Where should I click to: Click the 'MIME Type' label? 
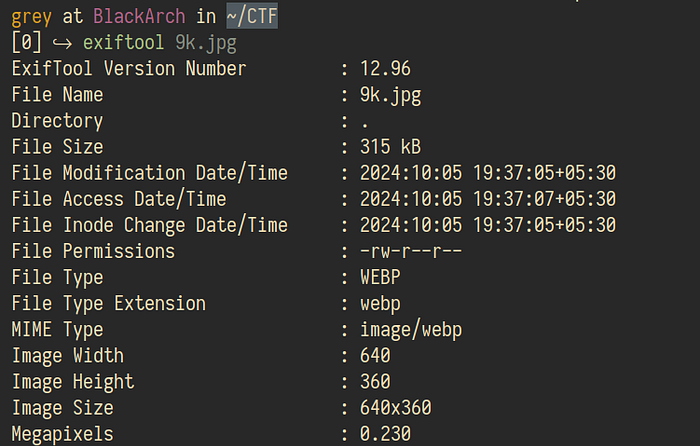(57, 330)
